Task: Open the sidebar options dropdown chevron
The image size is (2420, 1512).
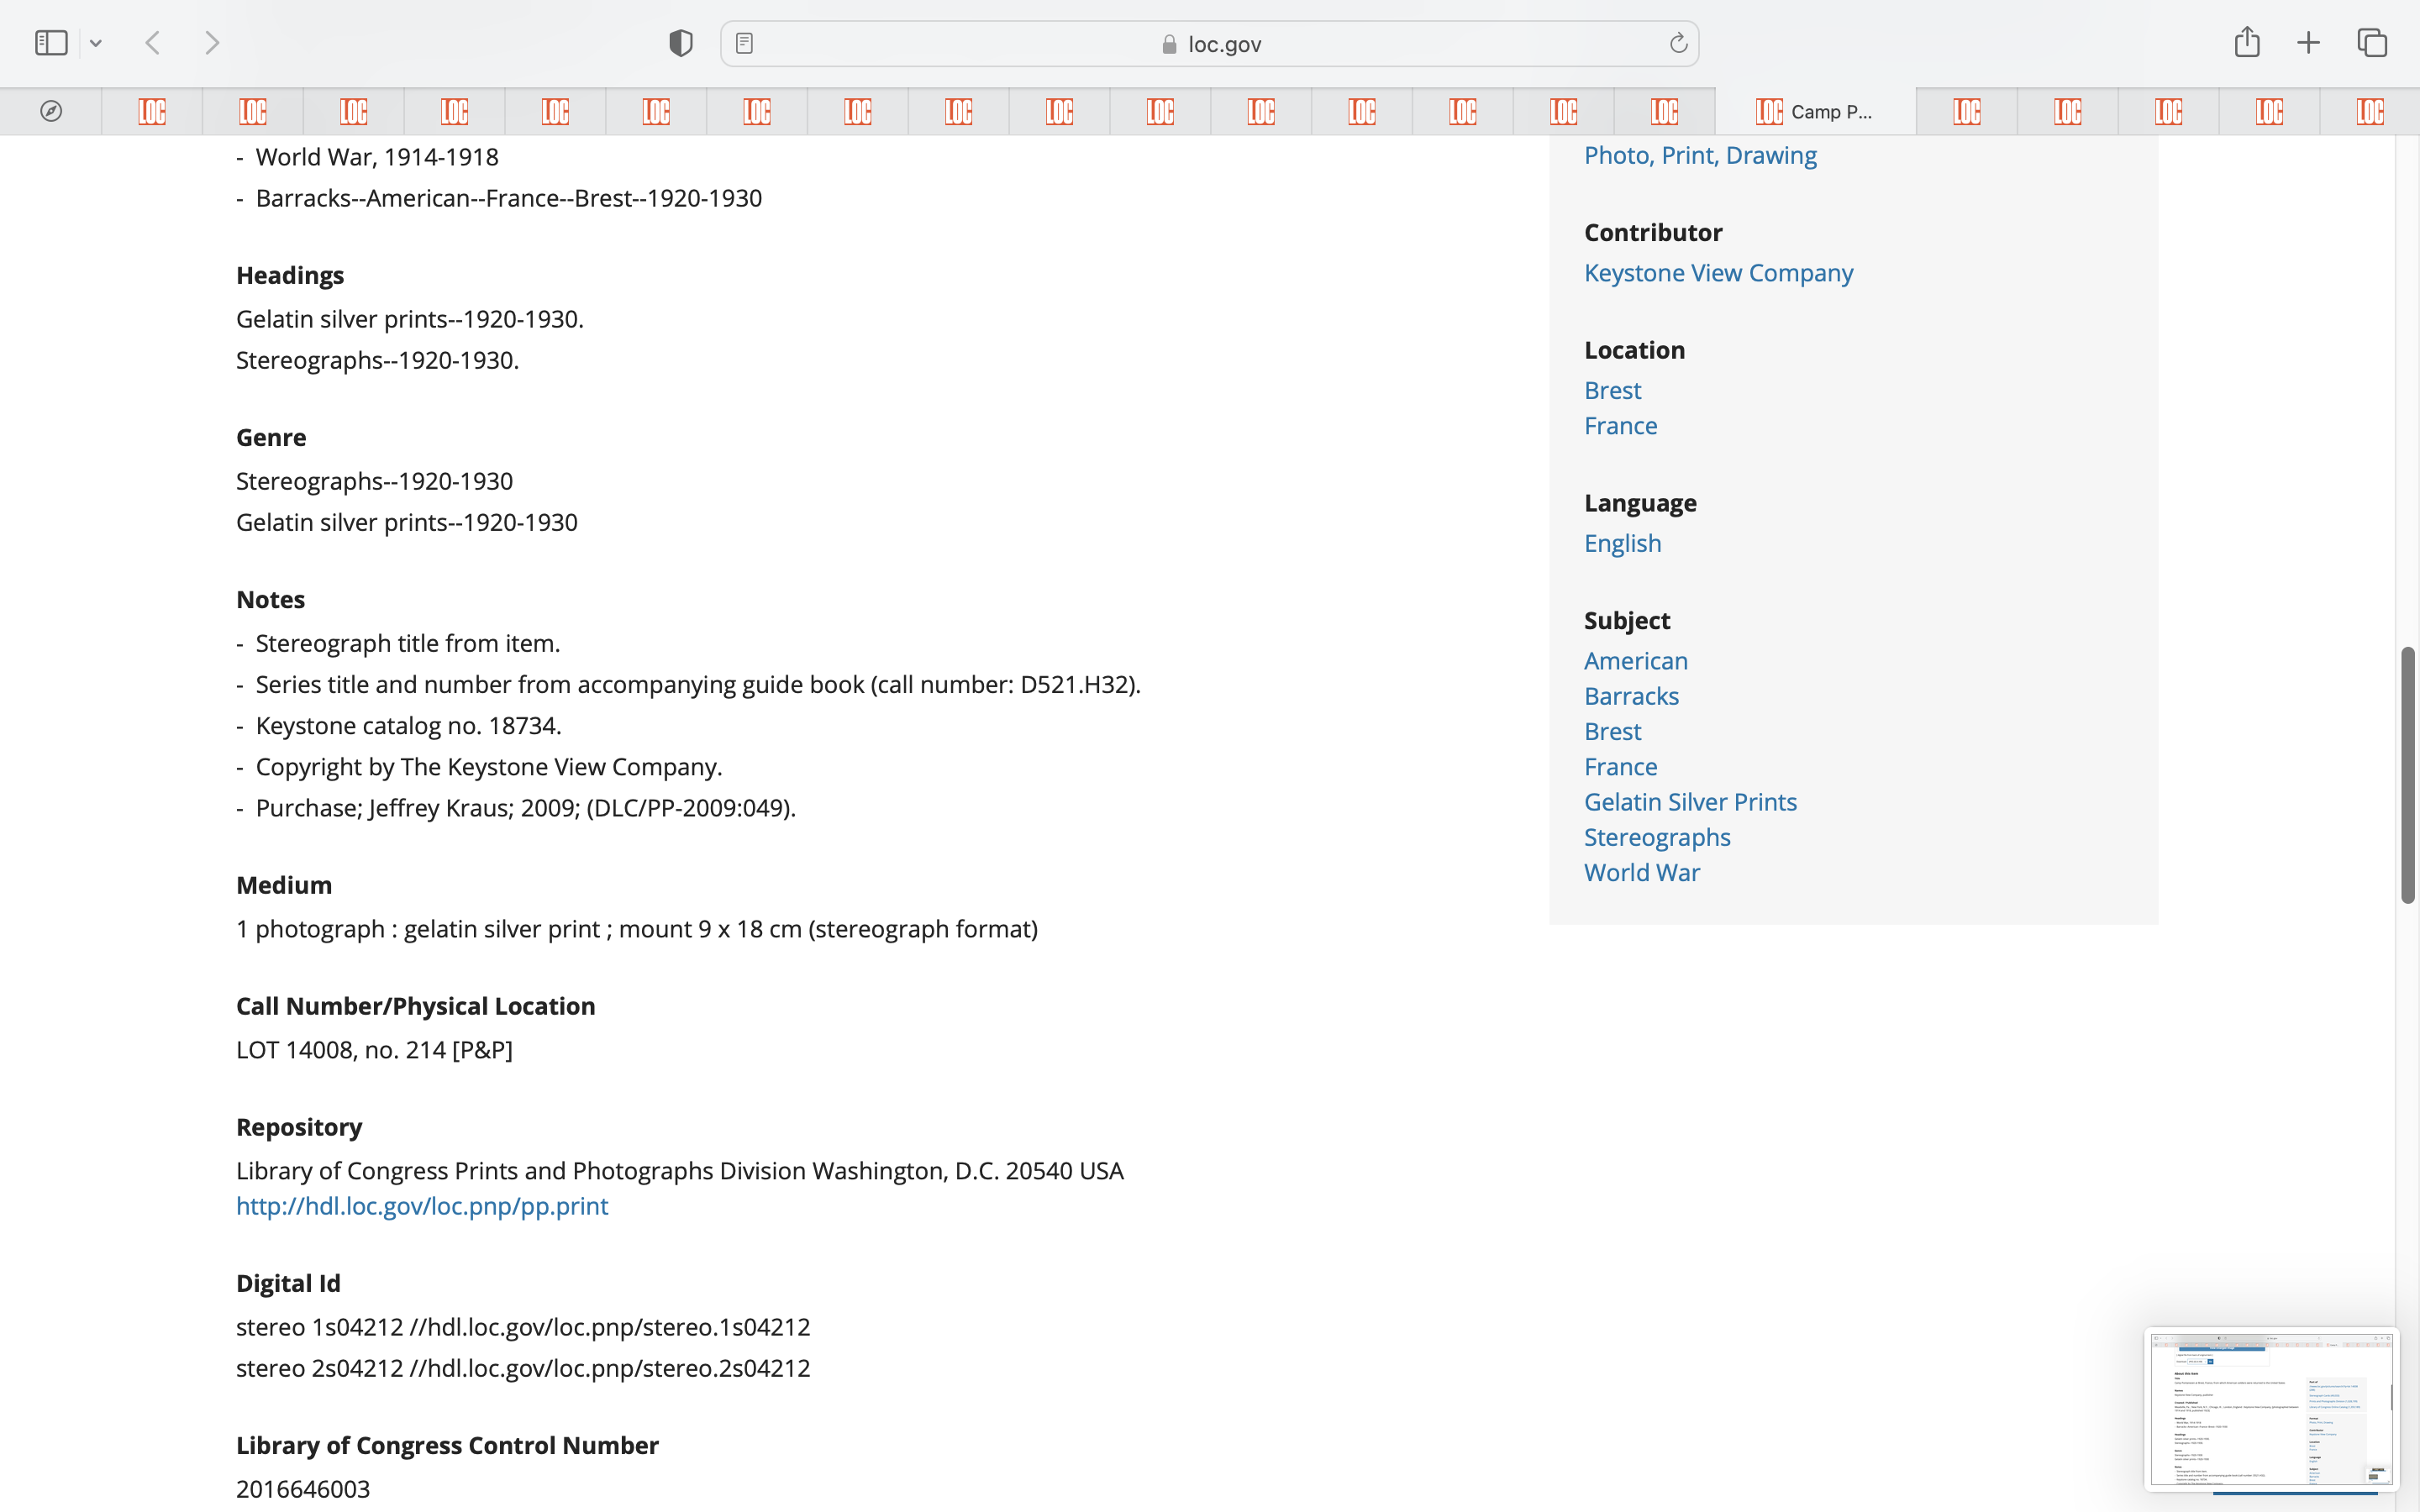Action: point(96,43)
